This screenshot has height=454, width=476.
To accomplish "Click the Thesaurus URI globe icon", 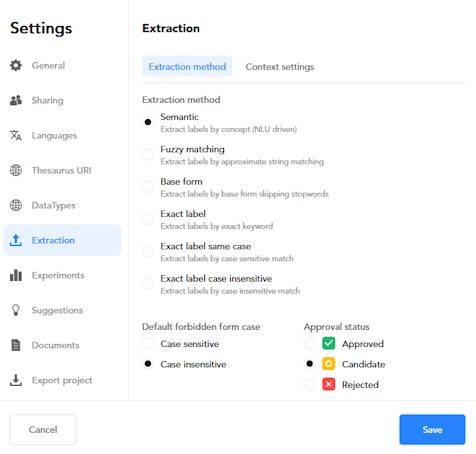I will click(16, 170).
